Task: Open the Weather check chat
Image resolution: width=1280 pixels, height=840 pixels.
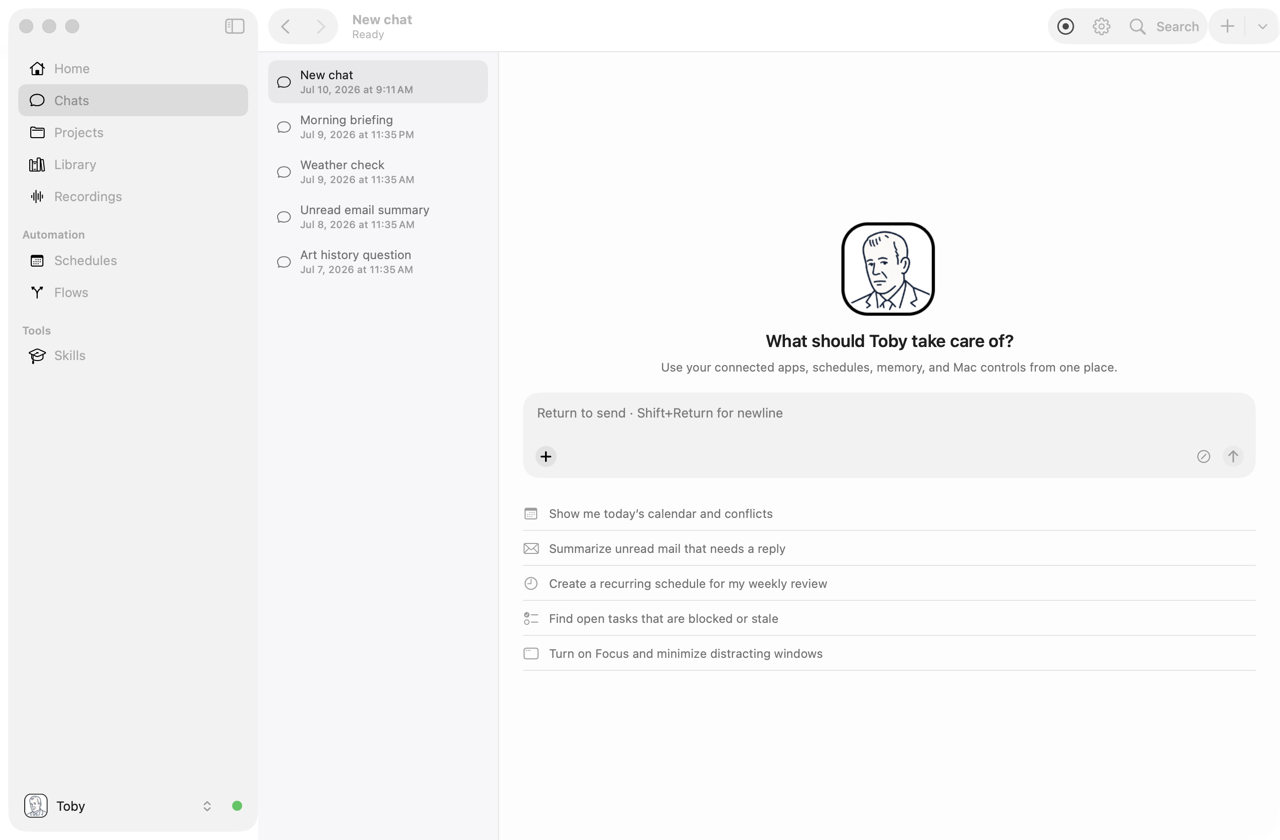Action: coord(378,172)
